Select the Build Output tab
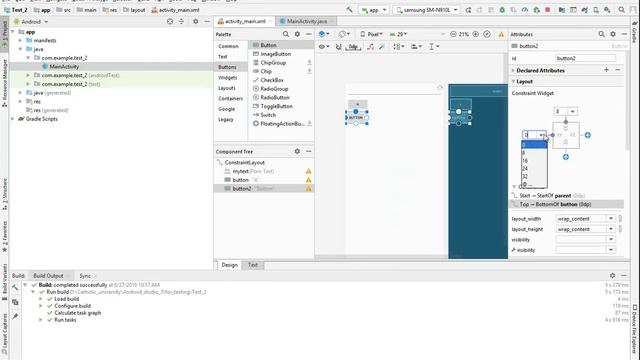The height and width of the screenshot is (360, 640). pyautogui.click(x=49, y=276)
